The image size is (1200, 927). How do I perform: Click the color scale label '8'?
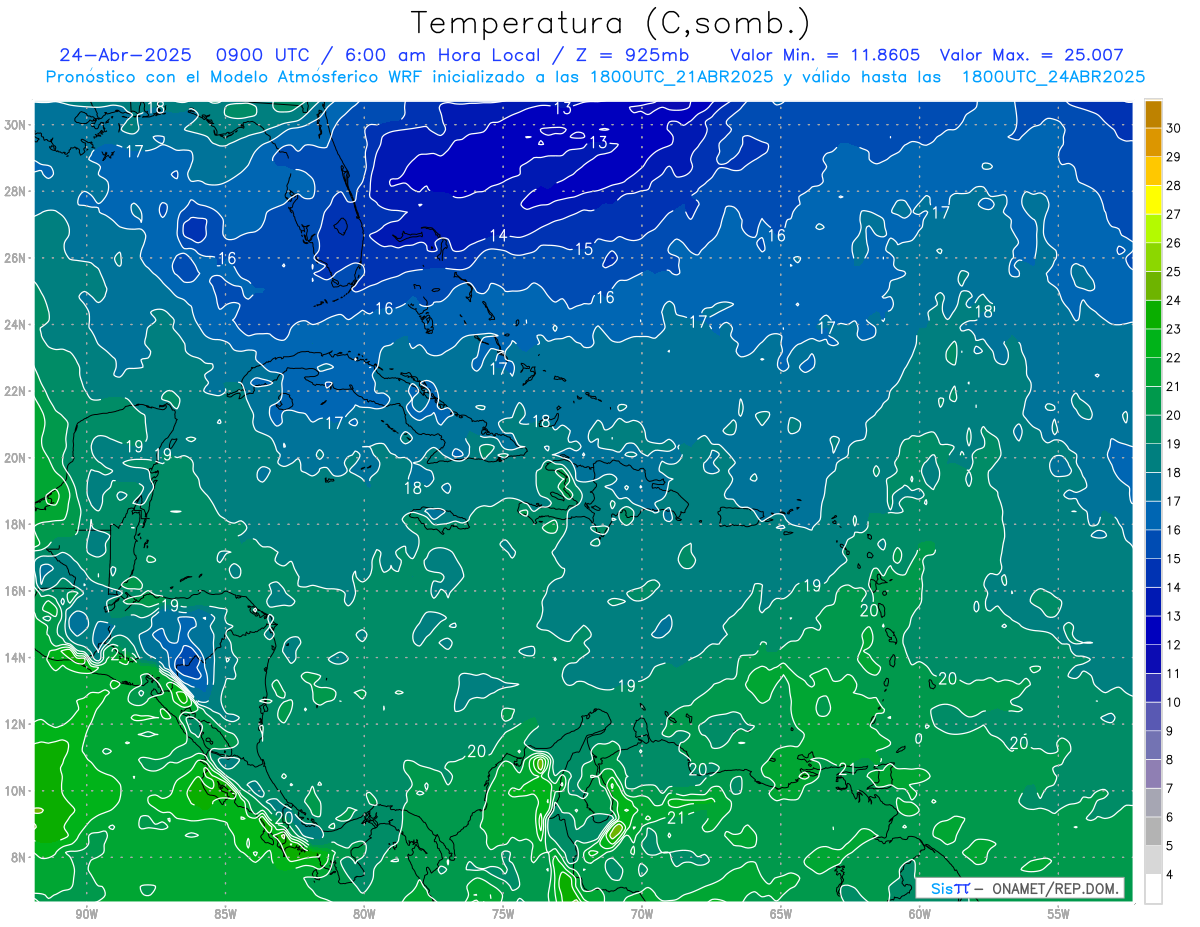coord(1170,760)
